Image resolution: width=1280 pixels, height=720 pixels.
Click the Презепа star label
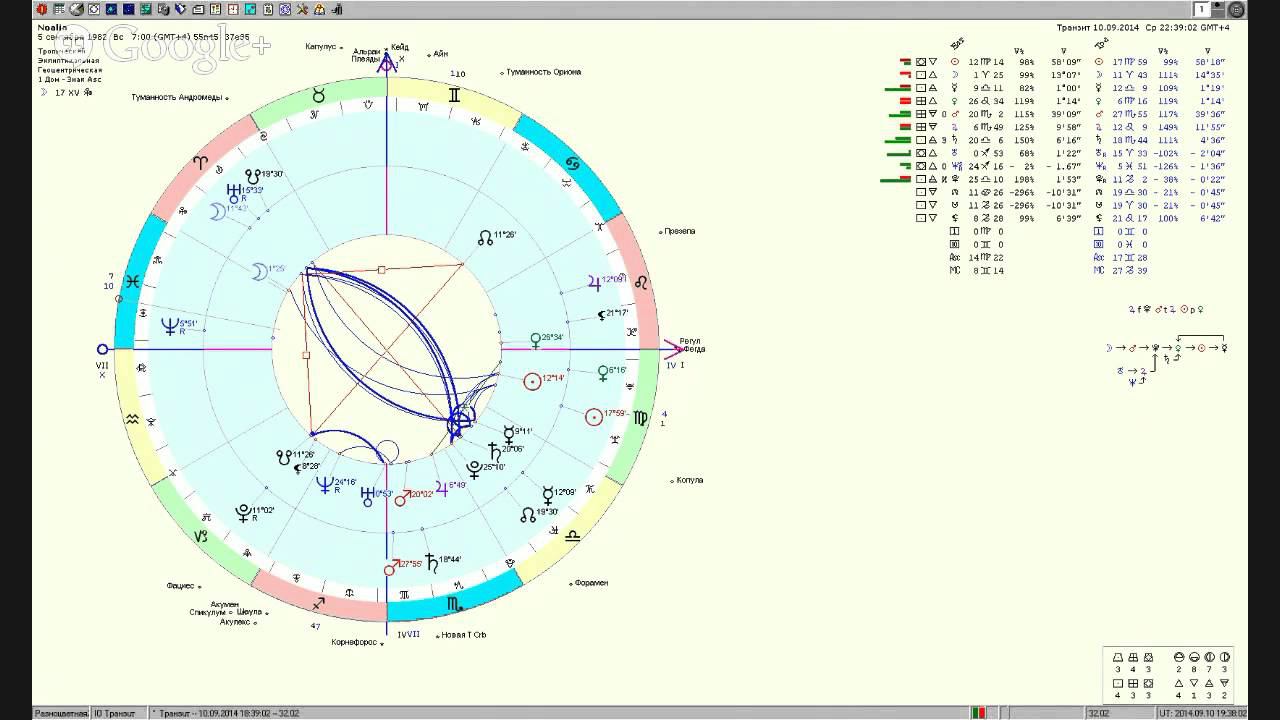[x=679, y=231]
